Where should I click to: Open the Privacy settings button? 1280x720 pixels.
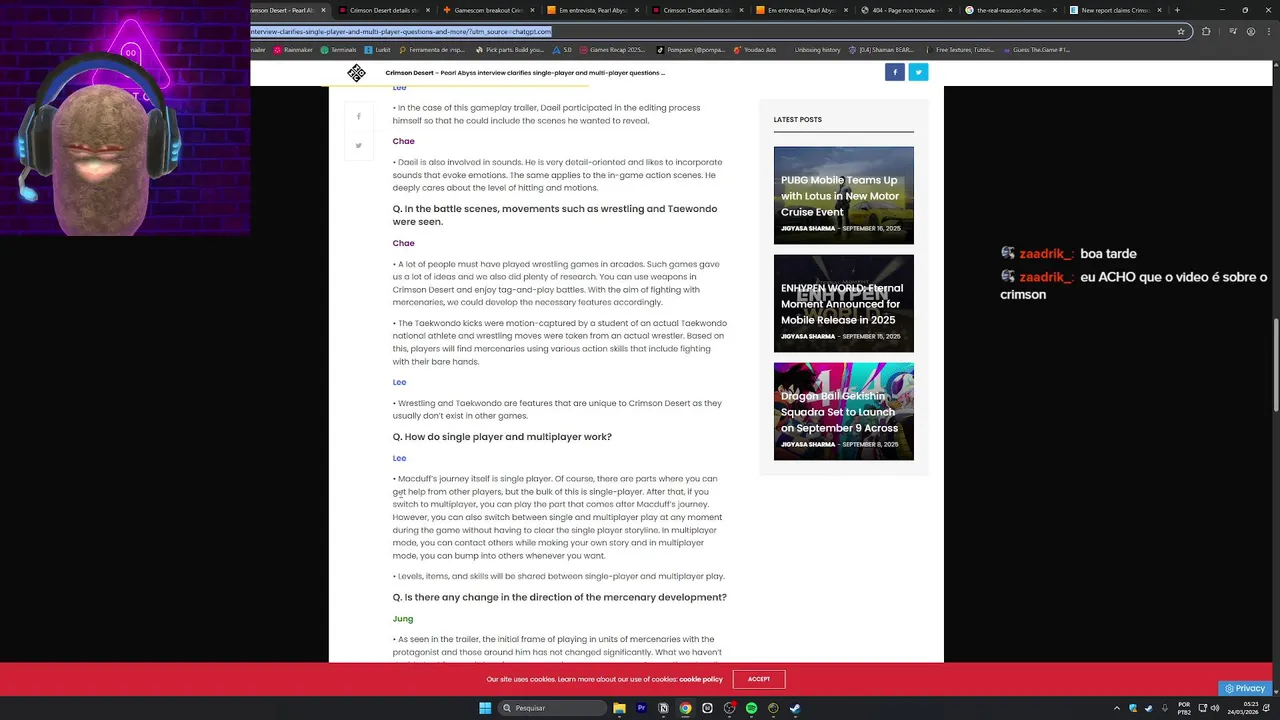tap(1245, 688)
